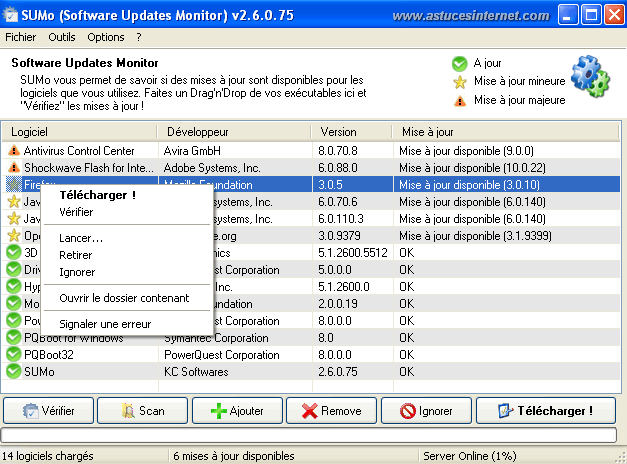Screen dimensions: 627x464
Task: Click 'Mise à jour disponible (10.0.22)' cell
Action: [472, 168]
